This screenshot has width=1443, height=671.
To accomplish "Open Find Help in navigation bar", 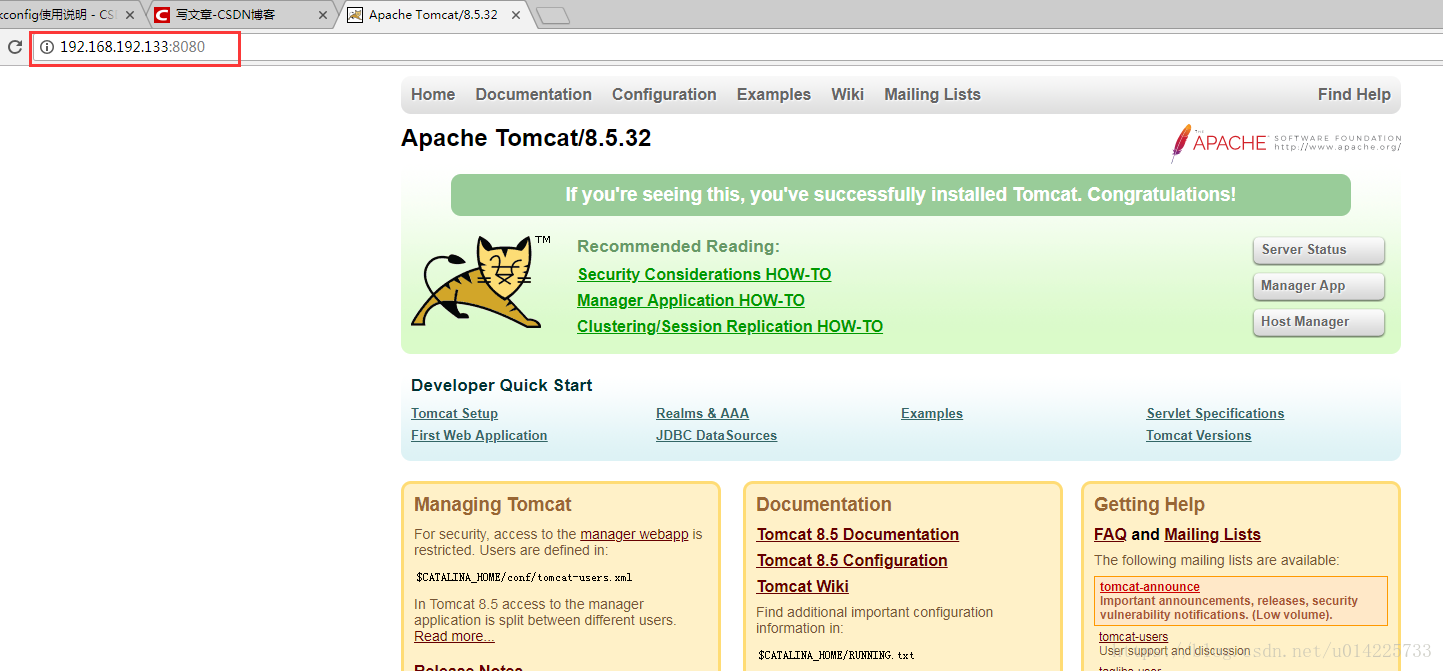I will 1354,94.
